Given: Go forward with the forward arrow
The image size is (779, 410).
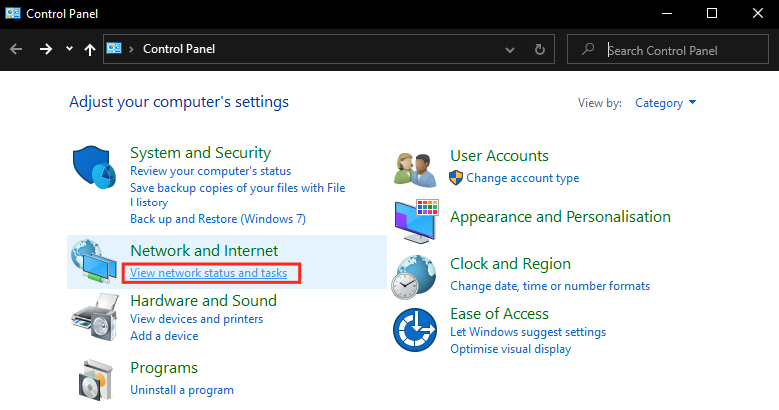Looking at the screenshot, I should click(x=46, y=49).
